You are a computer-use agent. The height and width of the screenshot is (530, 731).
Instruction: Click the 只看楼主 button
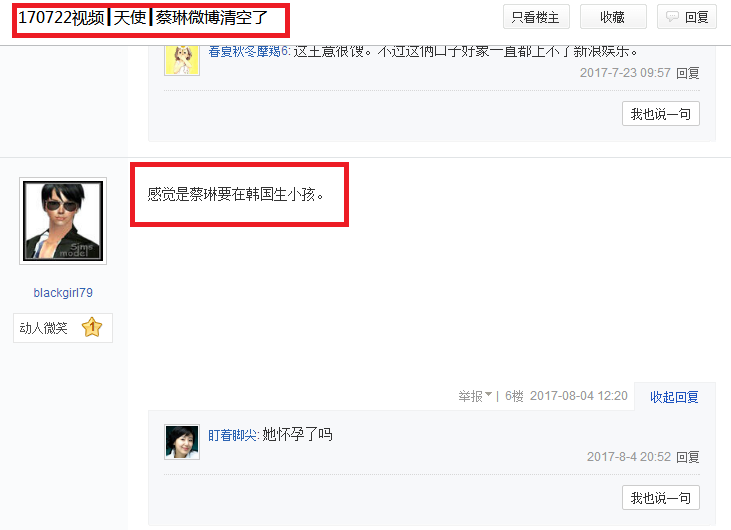point(536,17)
